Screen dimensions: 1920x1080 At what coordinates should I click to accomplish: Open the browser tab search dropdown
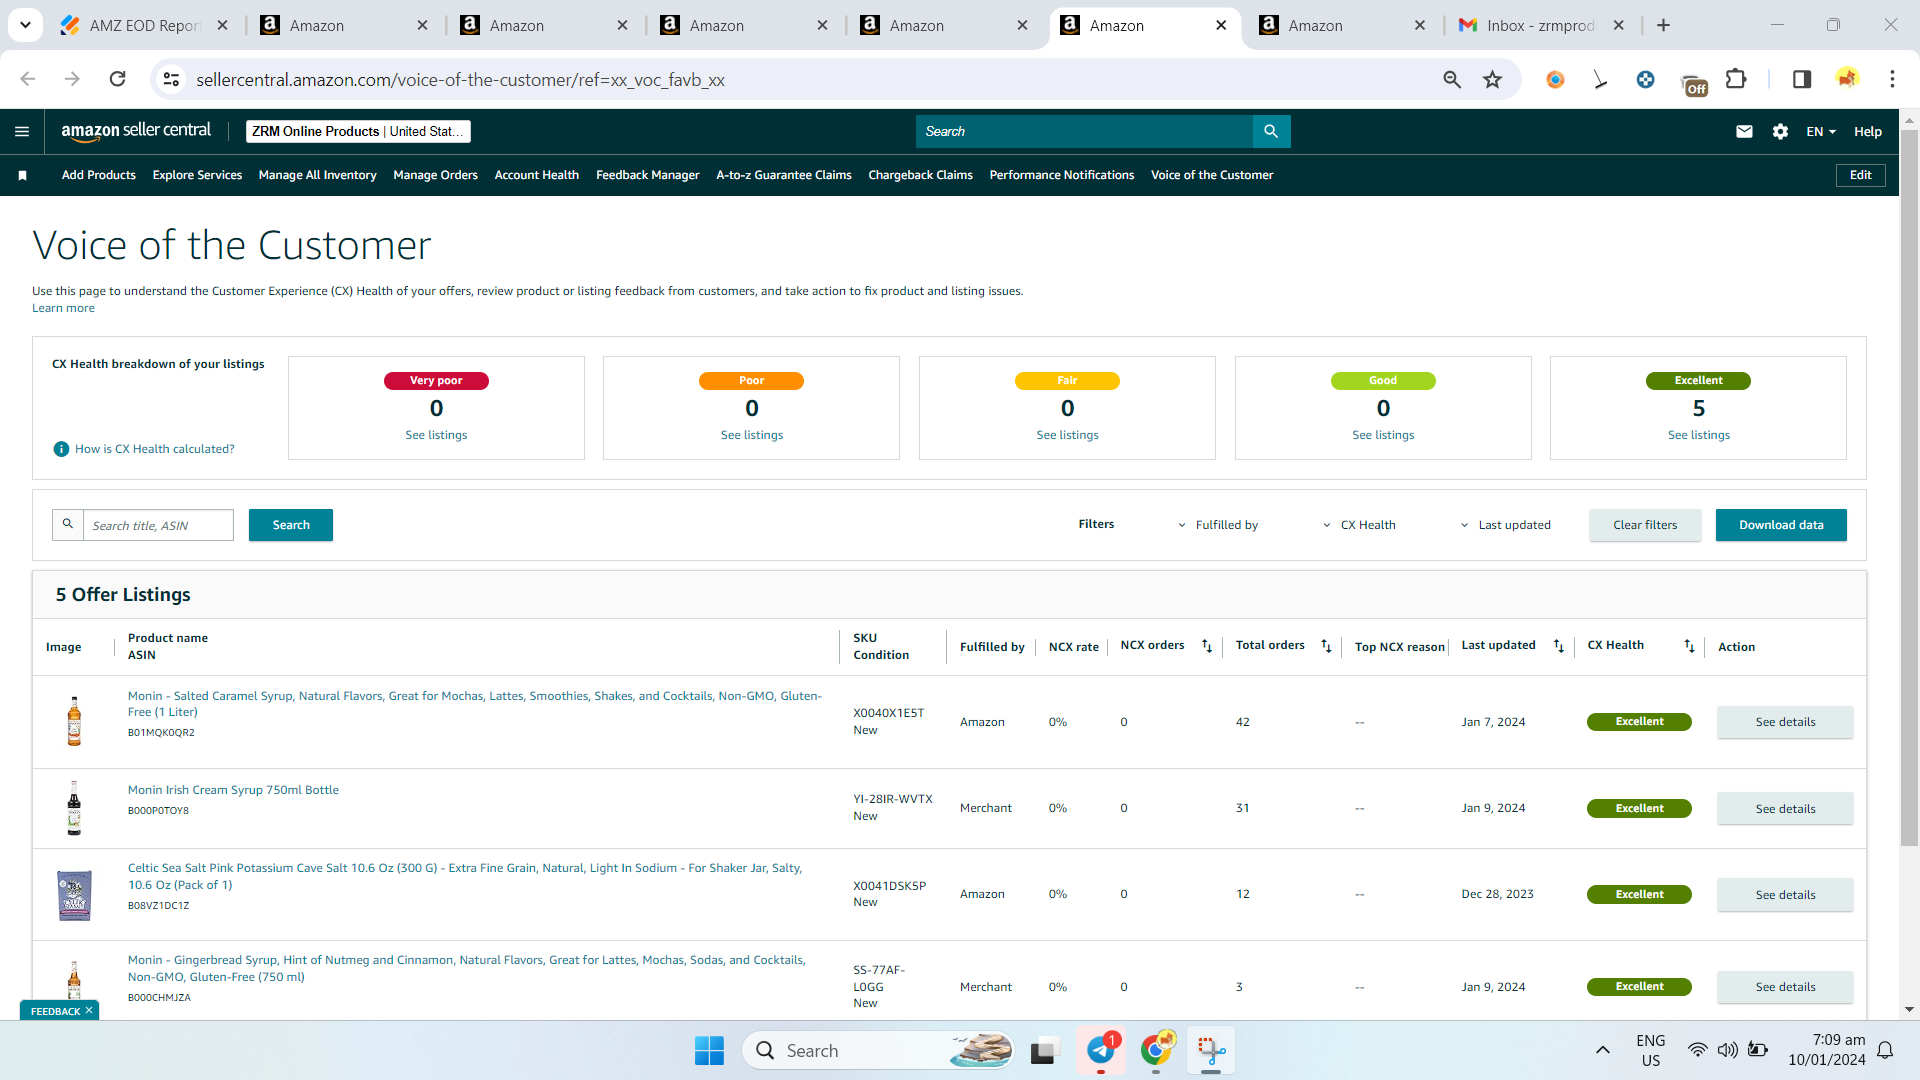pos(25,25)
